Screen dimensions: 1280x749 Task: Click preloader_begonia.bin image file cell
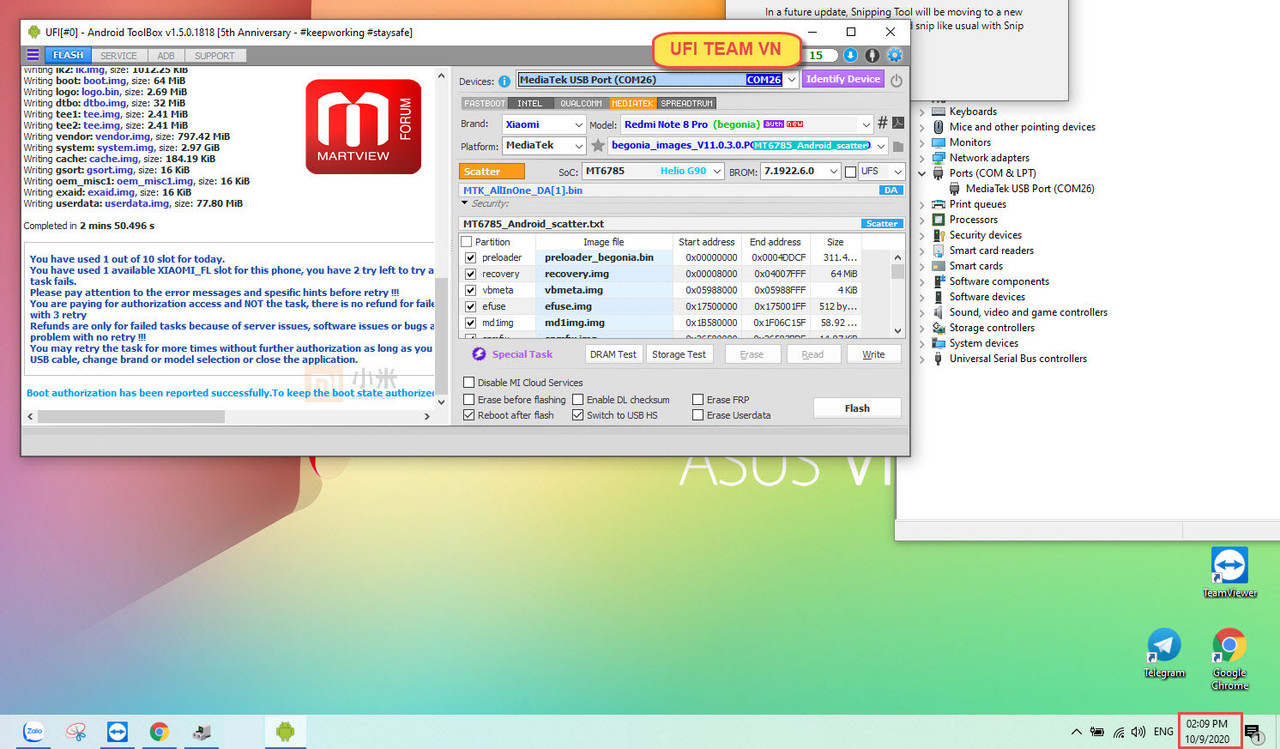click(604, 258)
